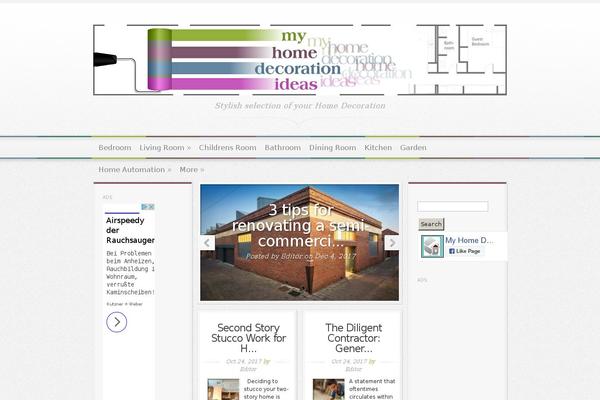Go to the Bathroom category
The image size is (600, 400).
[283, 148]
